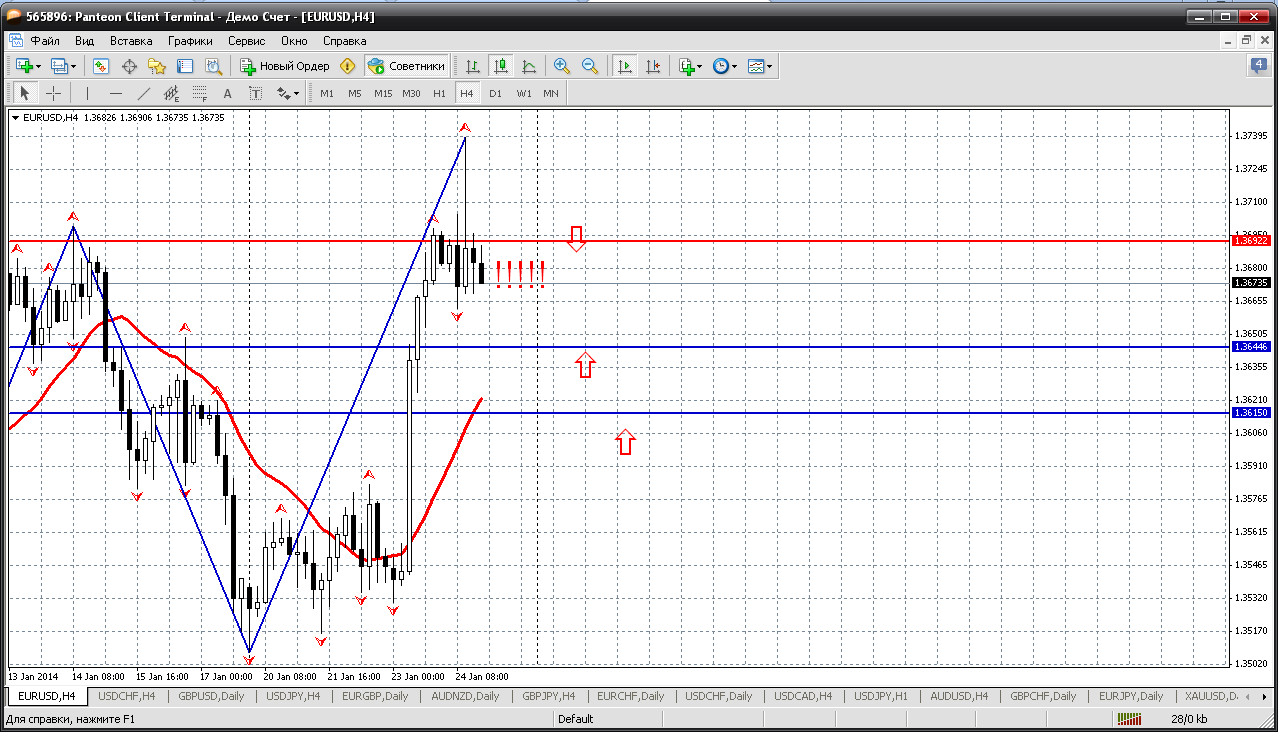Viewport: 1278px width, 732px height.
Task: Open the Вставка menu
Action: (131, 41)
